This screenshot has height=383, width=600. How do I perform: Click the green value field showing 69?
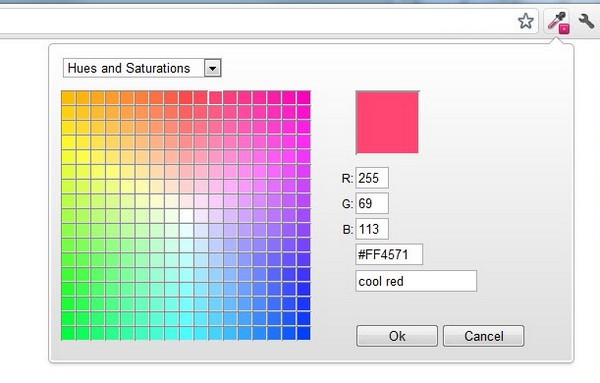(x=372, y=203)
